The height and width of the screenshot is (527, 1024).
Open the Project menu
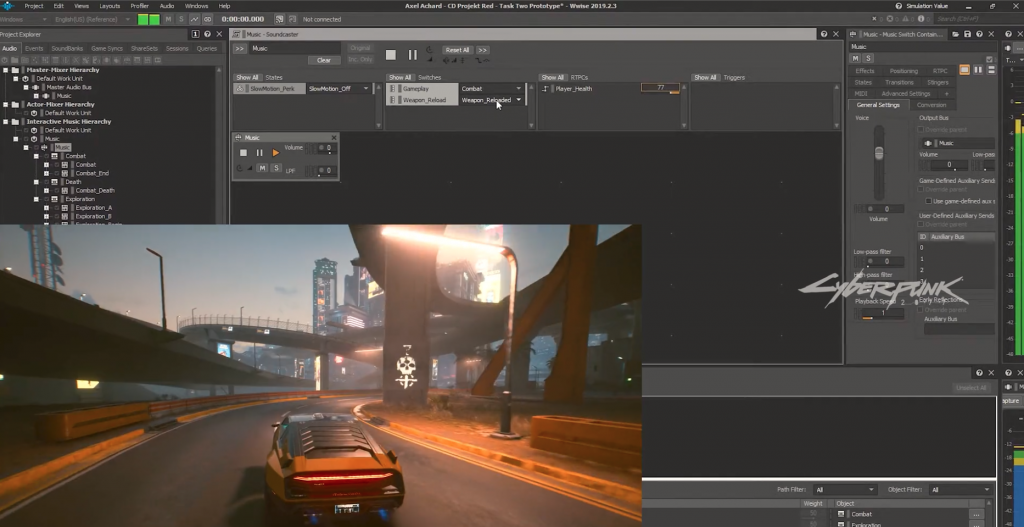point(33,6)
